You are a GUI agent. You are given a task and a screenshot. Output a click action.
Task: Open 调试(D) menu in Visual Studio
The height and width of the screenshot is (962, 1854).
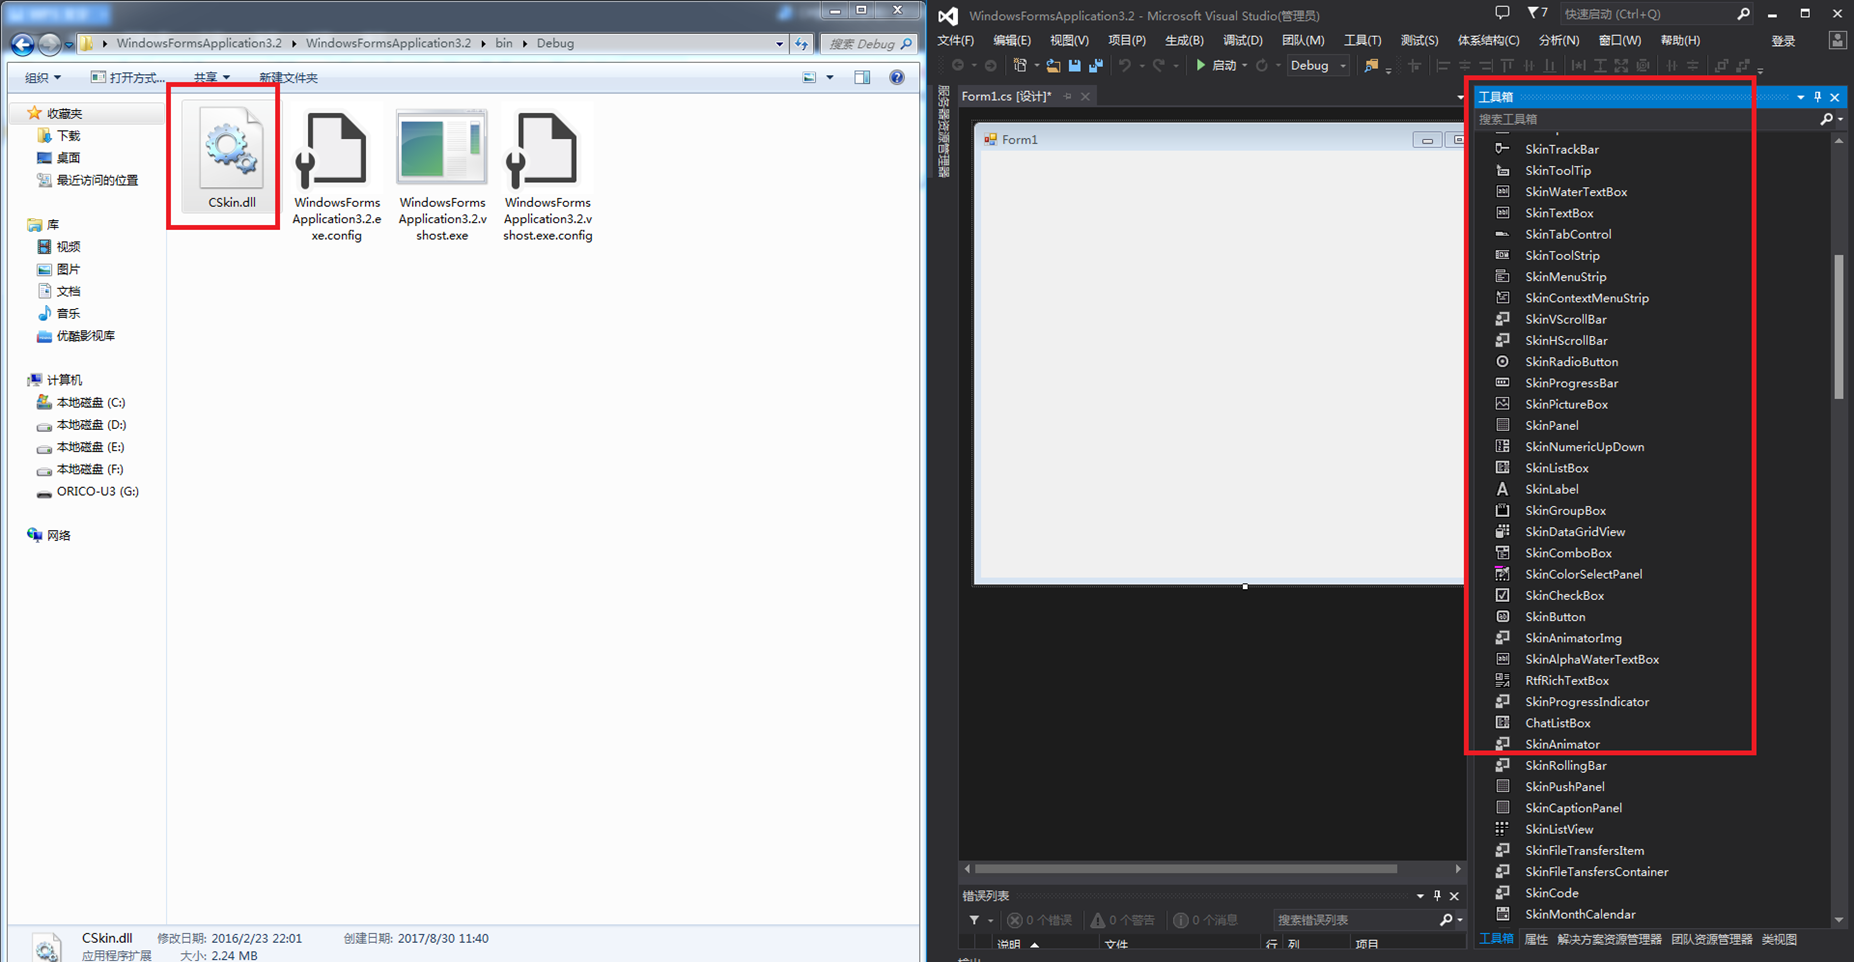coord(1242,40)
